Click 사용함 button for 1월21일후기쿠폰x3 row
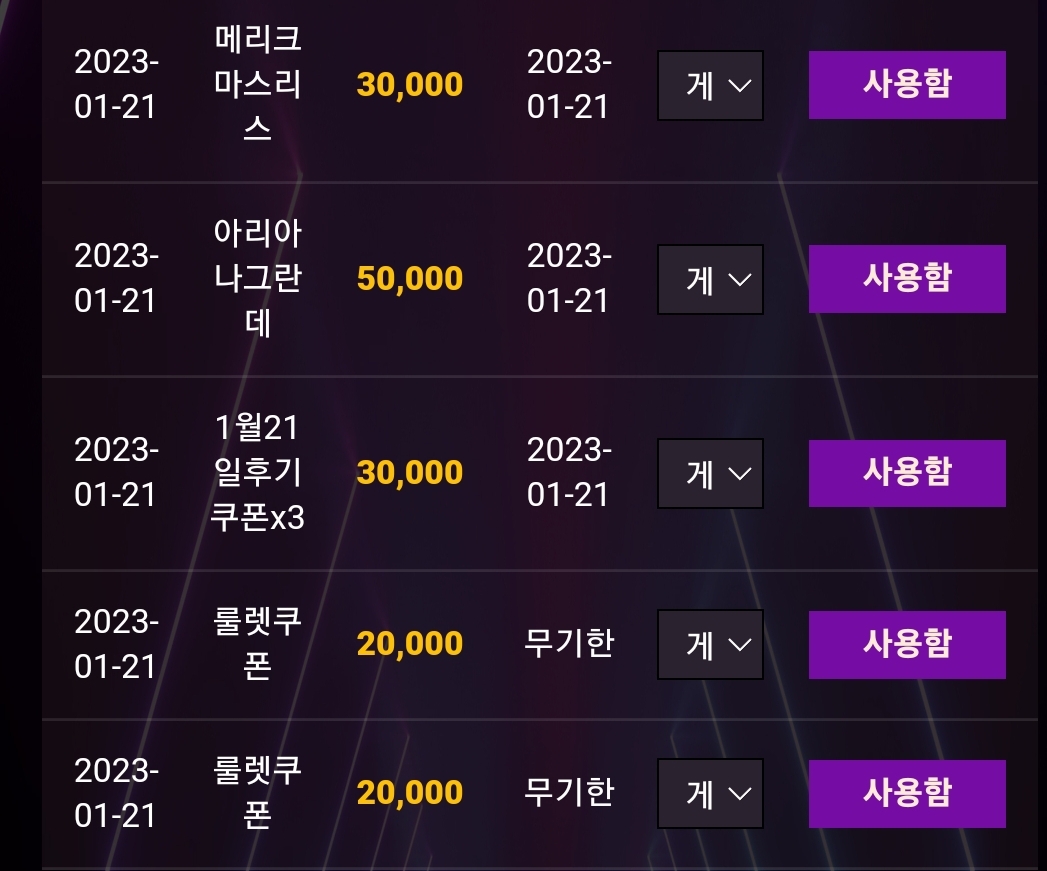Viewport: 1047px width, 871px height. [x=907, y=473]
